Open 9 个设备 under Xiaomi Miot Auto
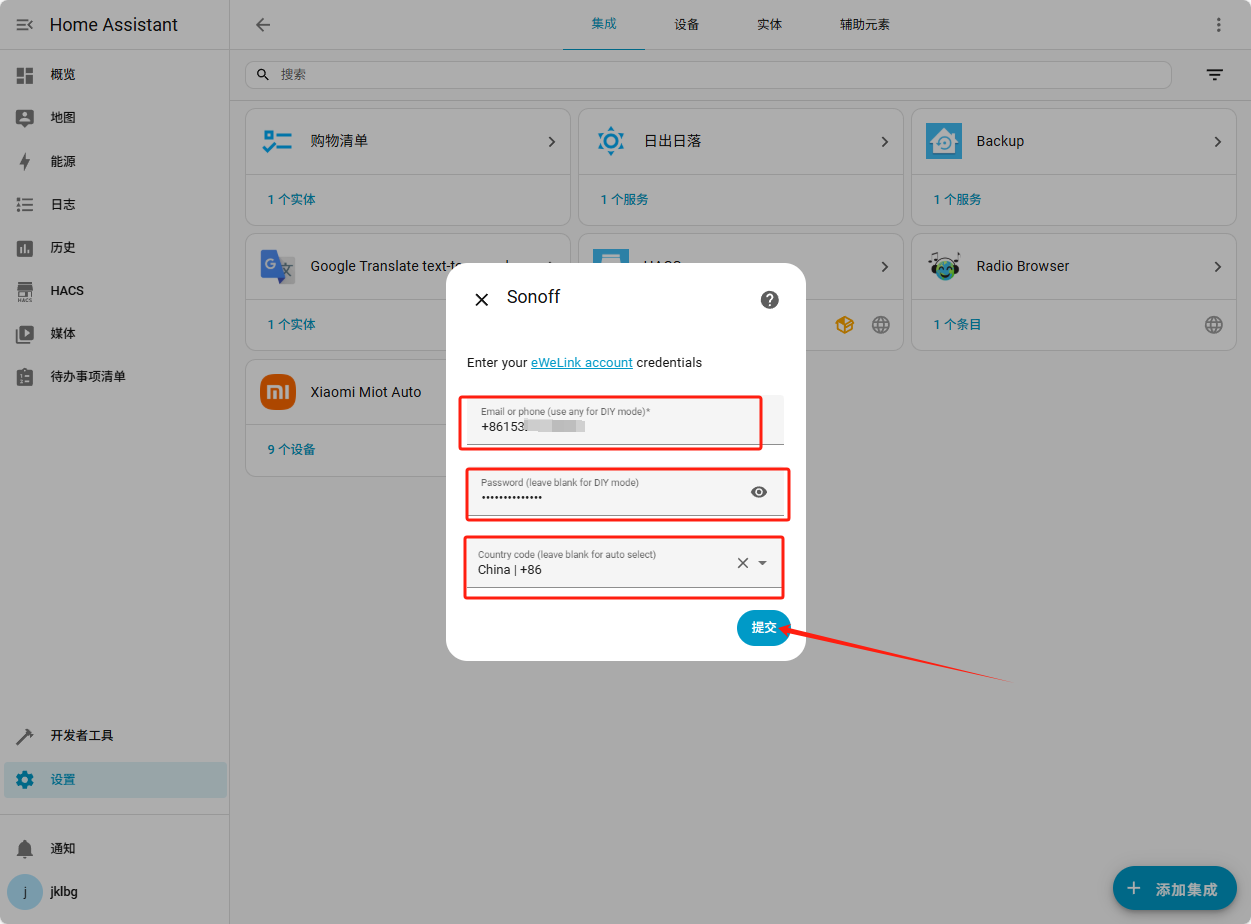Image resolution: width=1251 pixels, height=924 pixels. (x=291, y=450)
